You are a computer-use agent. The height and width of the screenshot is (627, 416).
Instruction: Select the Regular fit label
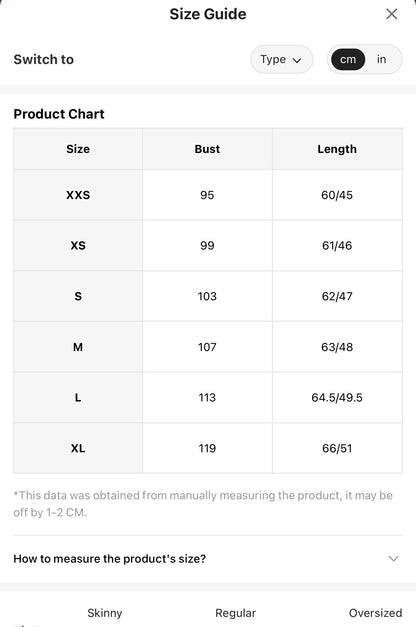235,613
